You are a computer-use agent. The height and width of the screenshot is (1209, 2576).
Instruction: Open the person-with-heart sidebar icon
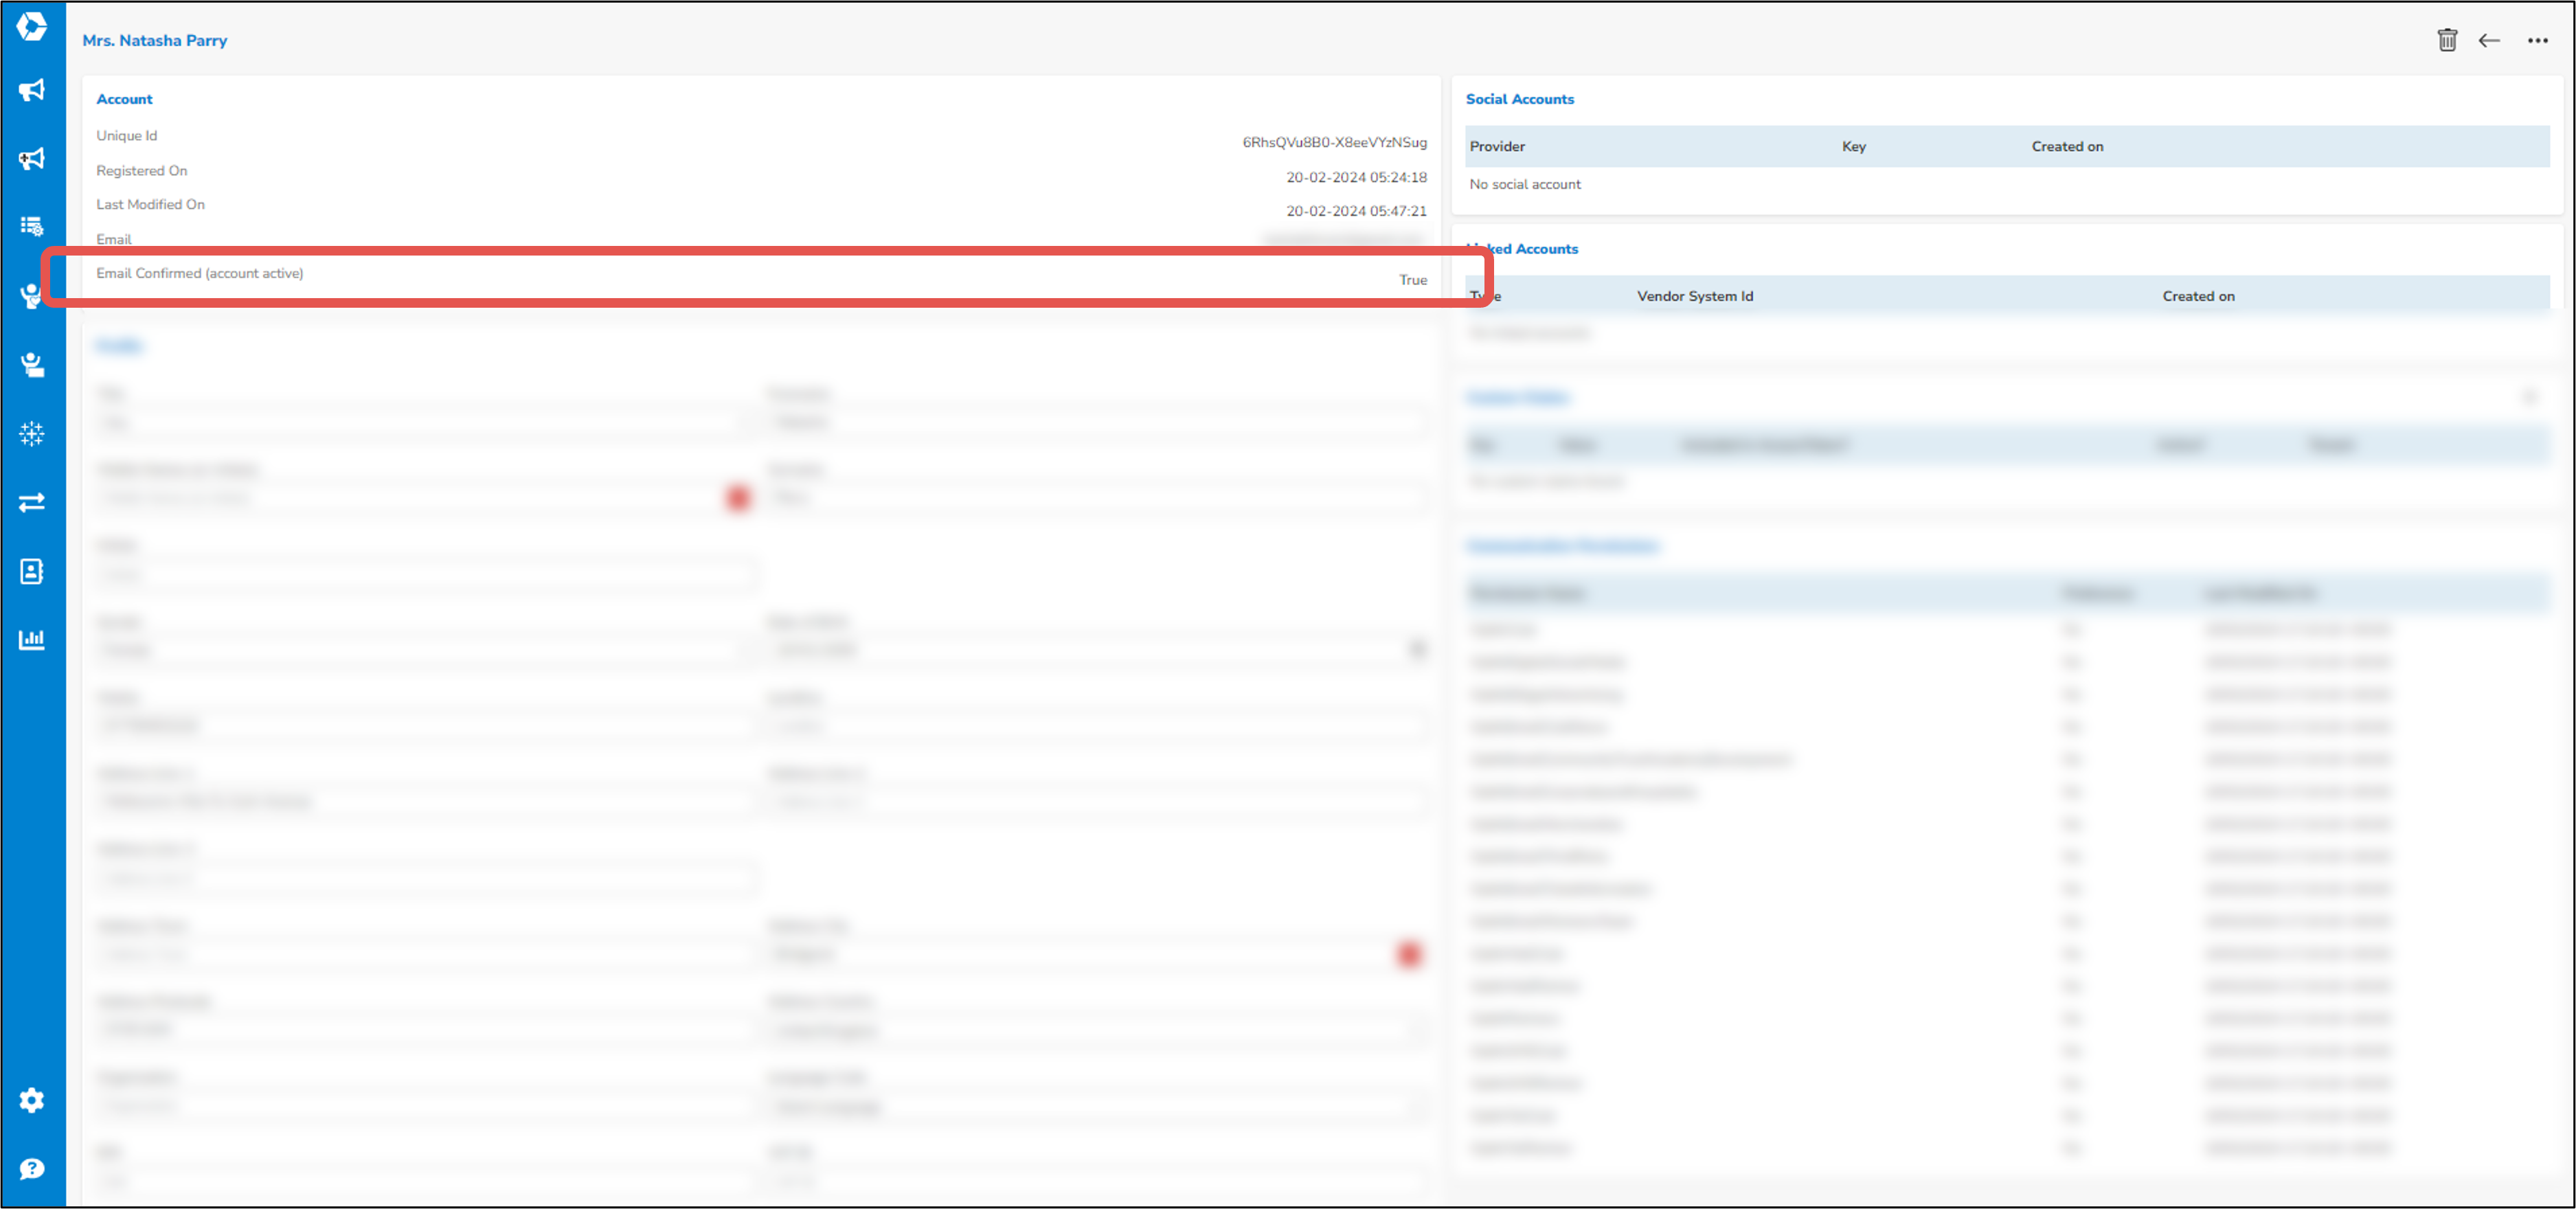[32, 295]
